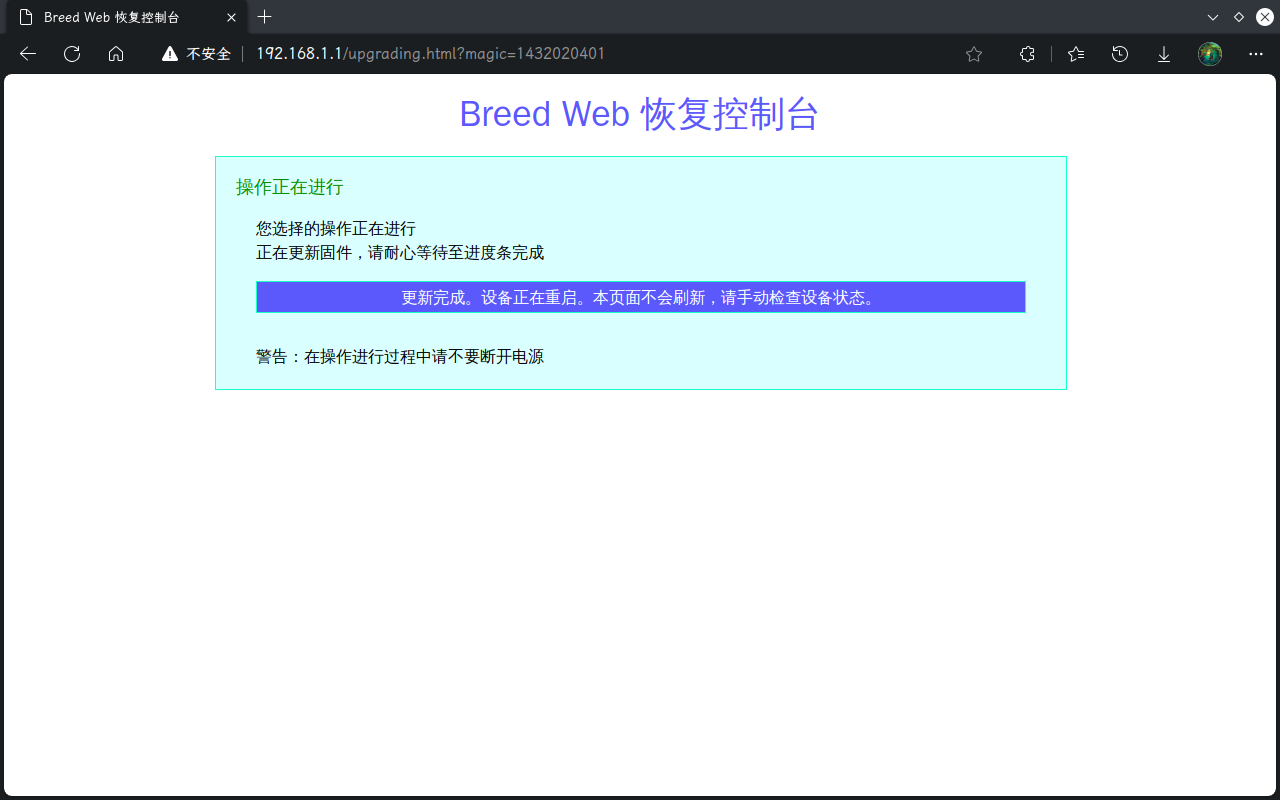Open the browser home page icon
This screenshot has width=1280, height=800.
click(116, 54)
